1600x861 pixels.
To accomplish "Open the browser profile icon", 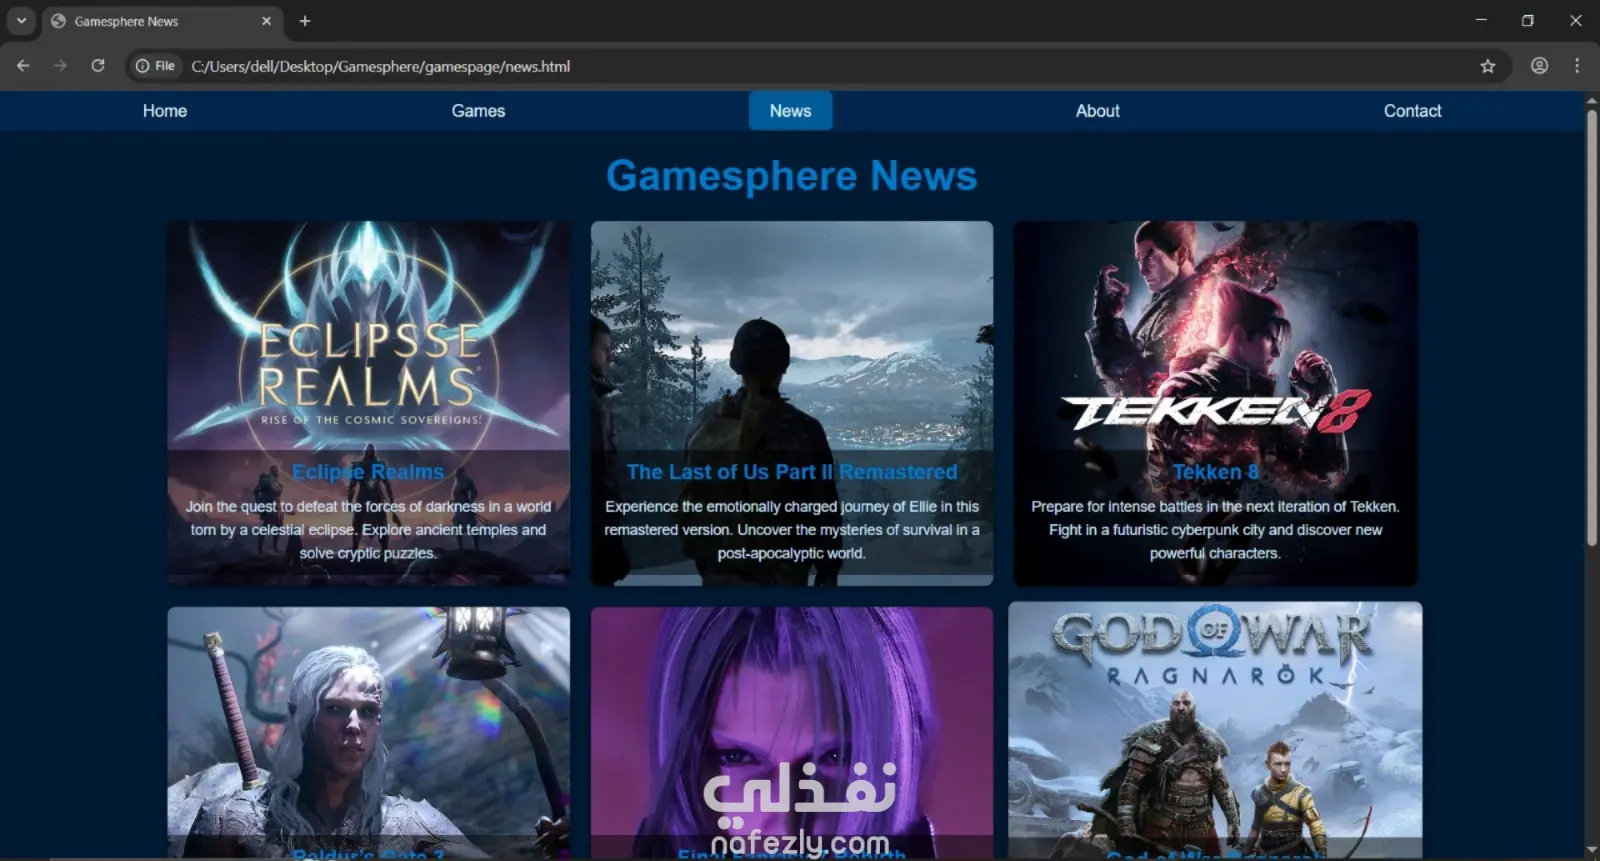I will click(1539, 66).
